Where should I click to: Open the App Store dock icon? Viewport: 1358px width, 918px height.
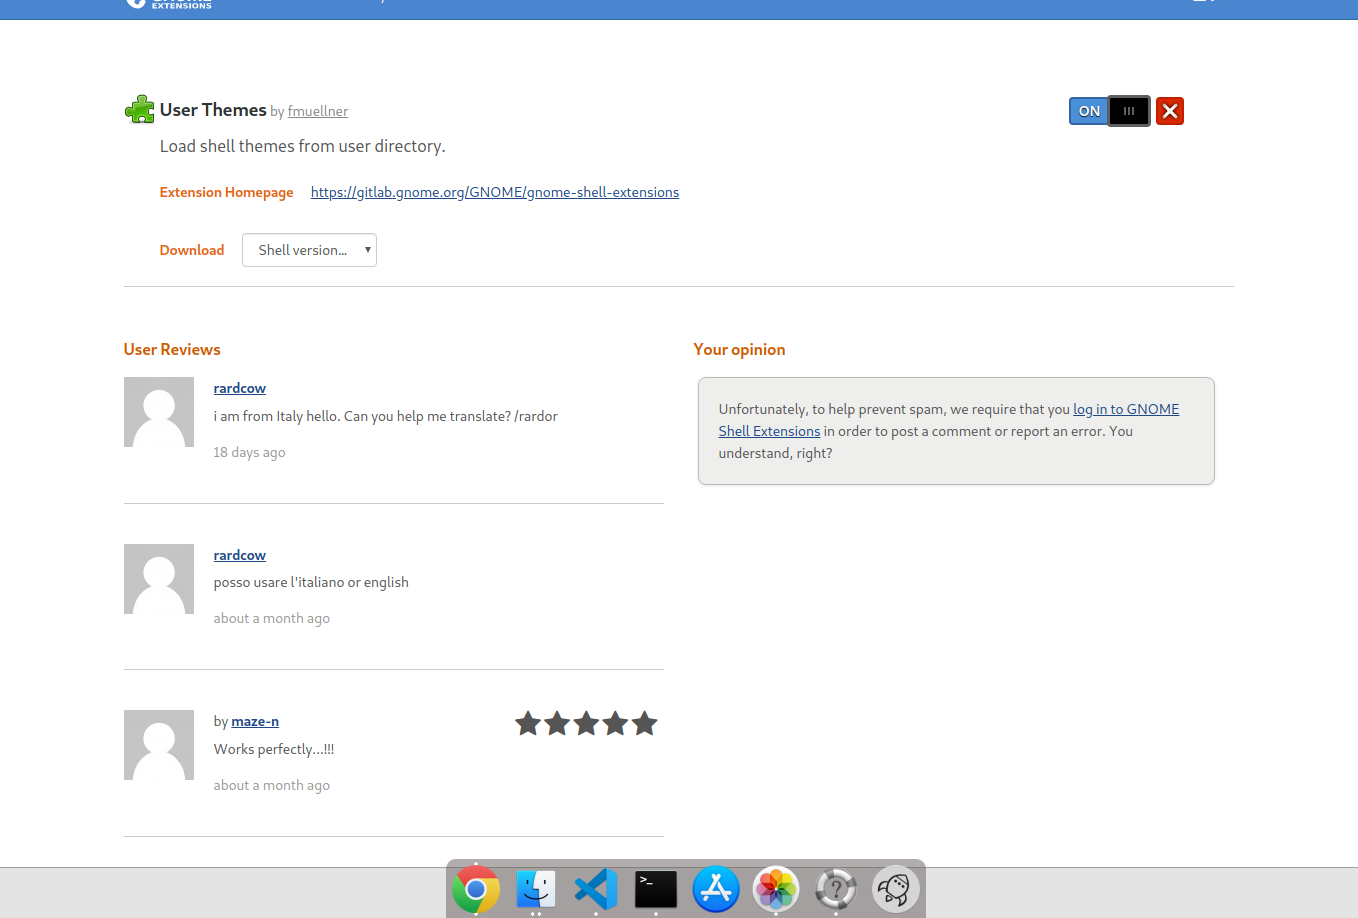(x=716, y=889)
